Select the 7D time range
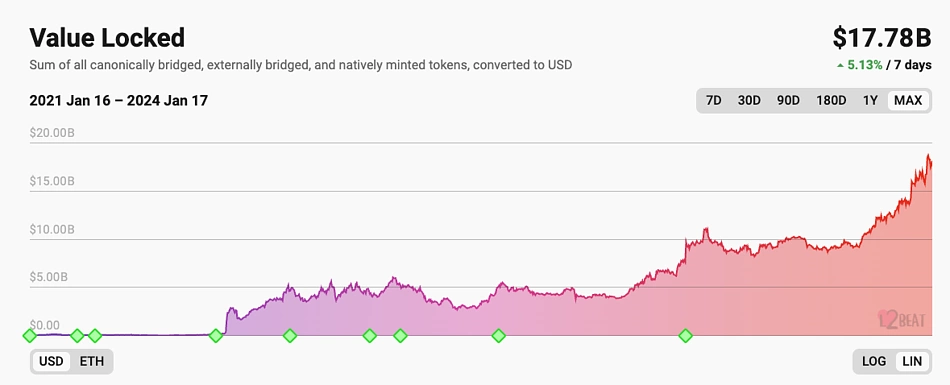 714,101
